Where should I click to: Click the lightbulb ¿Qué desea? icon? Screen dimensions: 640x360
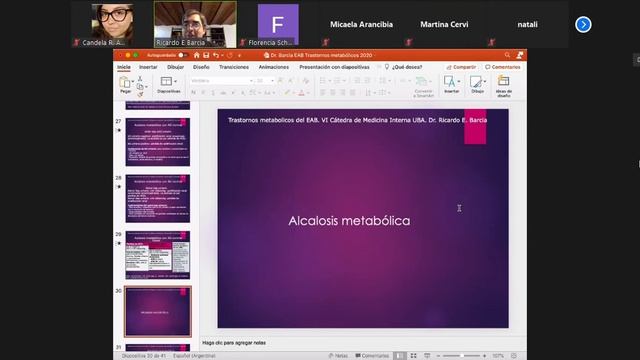(387, 67)
